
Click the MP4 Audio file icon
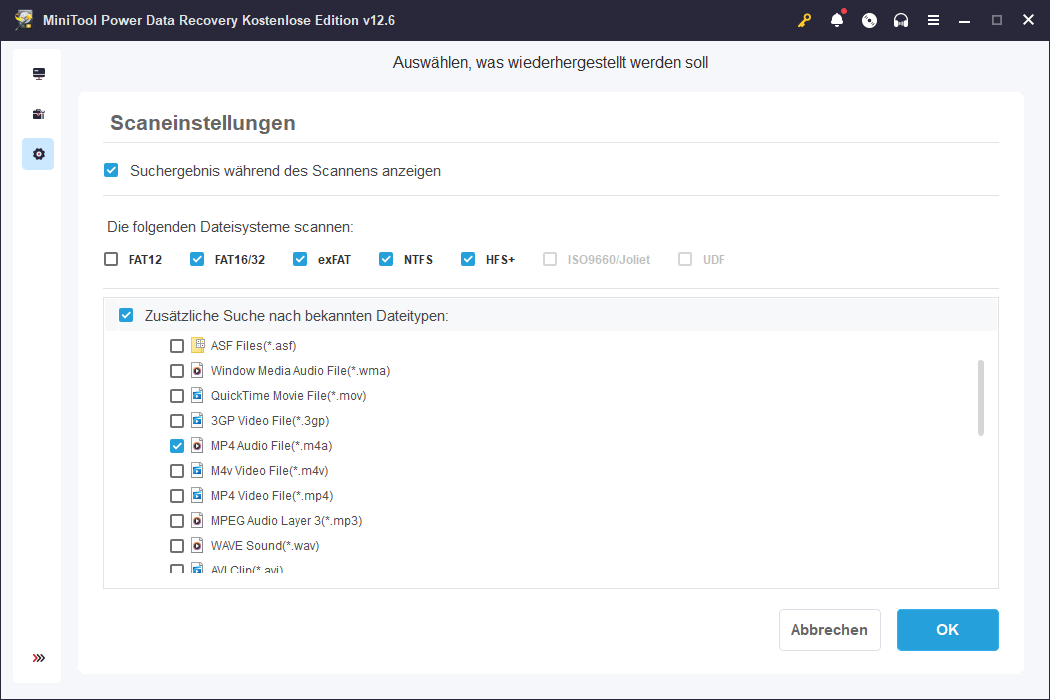point(198,445)
